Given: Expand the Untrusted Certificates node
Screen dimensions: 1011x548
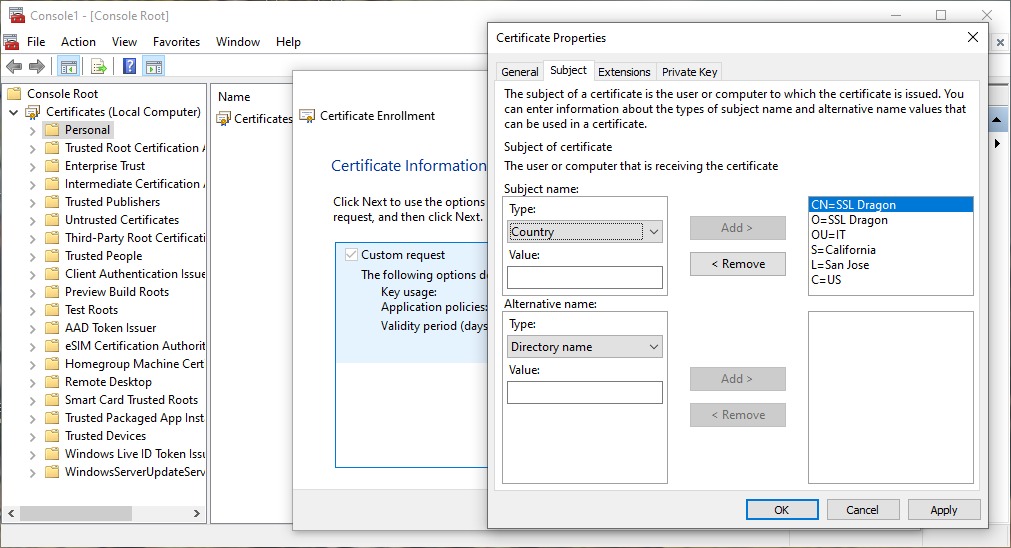Looking at the screenshot, I should click(x=32, y=220).
